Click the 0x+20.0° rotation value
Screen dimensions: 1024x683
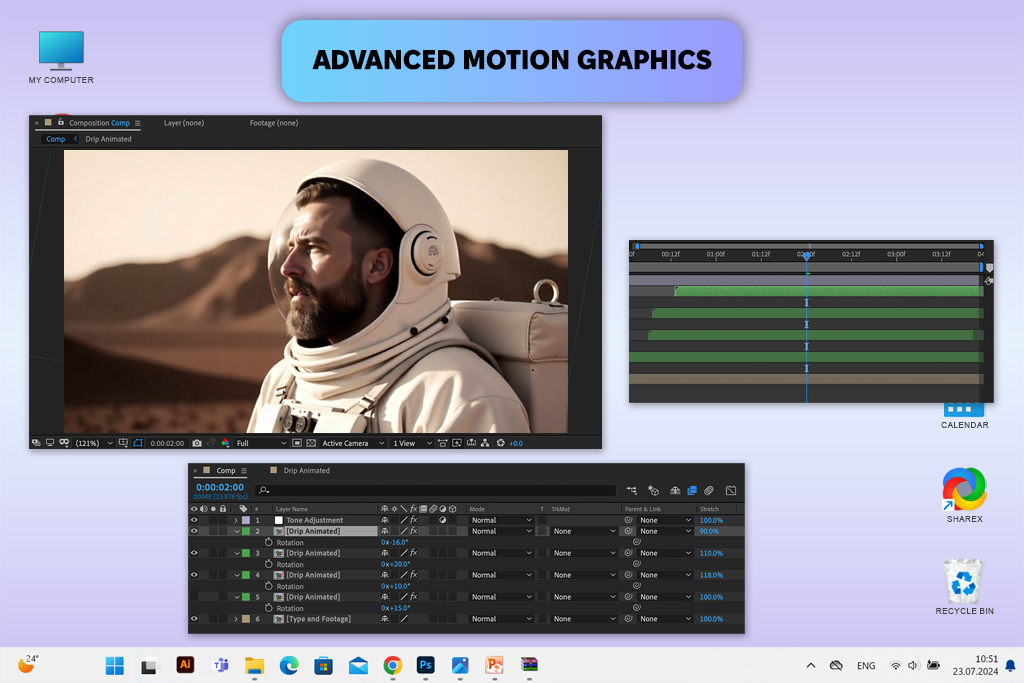tap(396, 564)
